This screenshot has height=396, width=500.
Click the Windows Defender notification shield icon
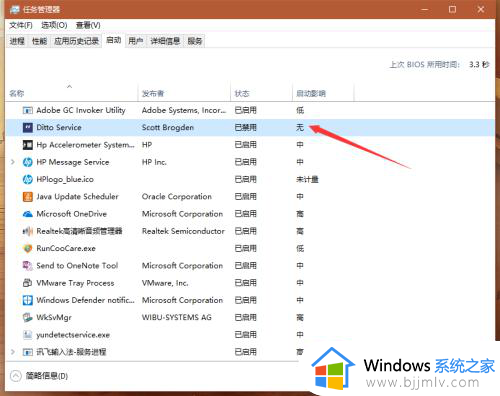pyautogui.click(x=27, y=300)
